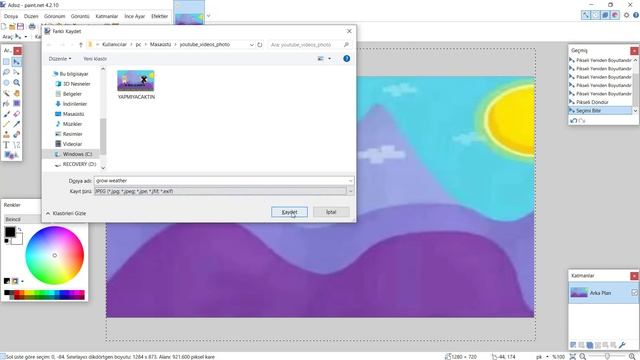This screenshot has height=360, width=640.
Task: Select the Zoom magnifier tool
Action: tap(16, 82)
